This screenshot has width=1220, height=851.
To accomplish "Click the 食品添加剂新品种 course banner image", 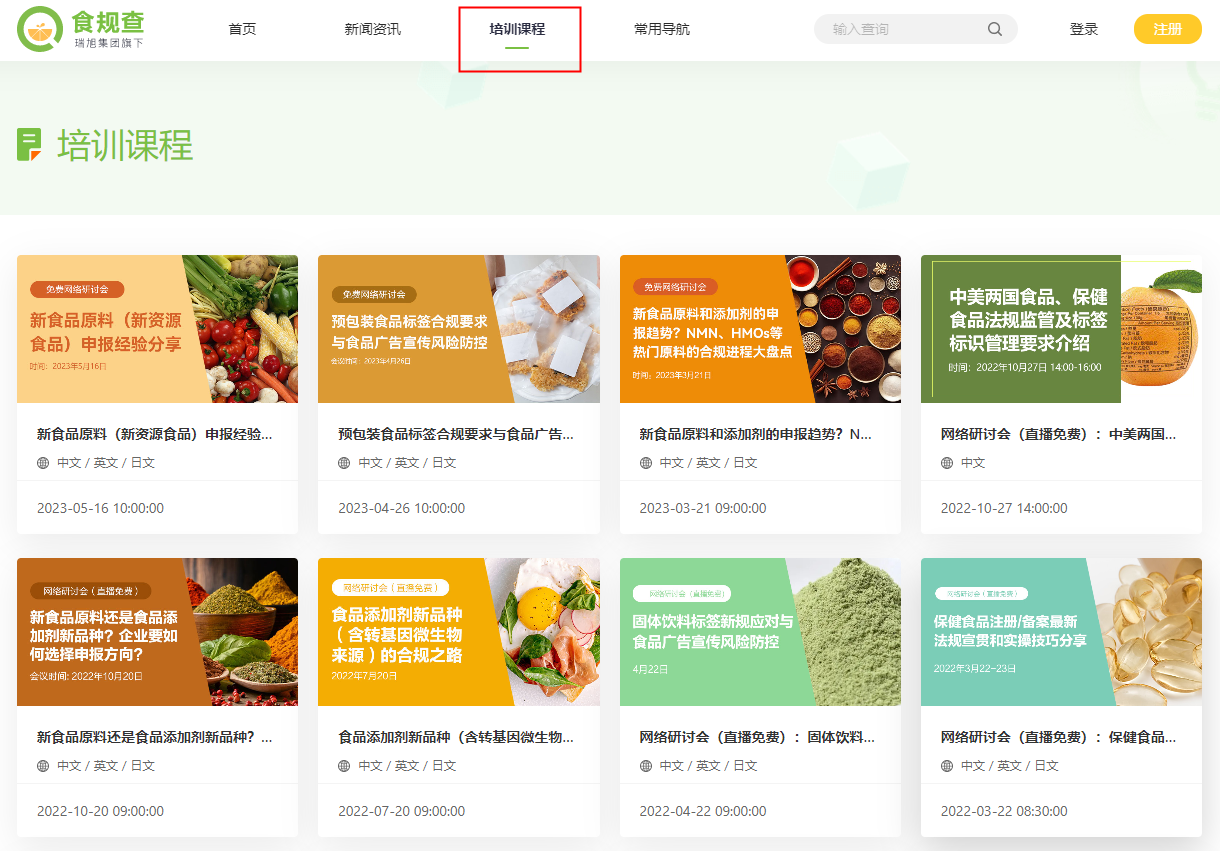I will pos(459,631).
